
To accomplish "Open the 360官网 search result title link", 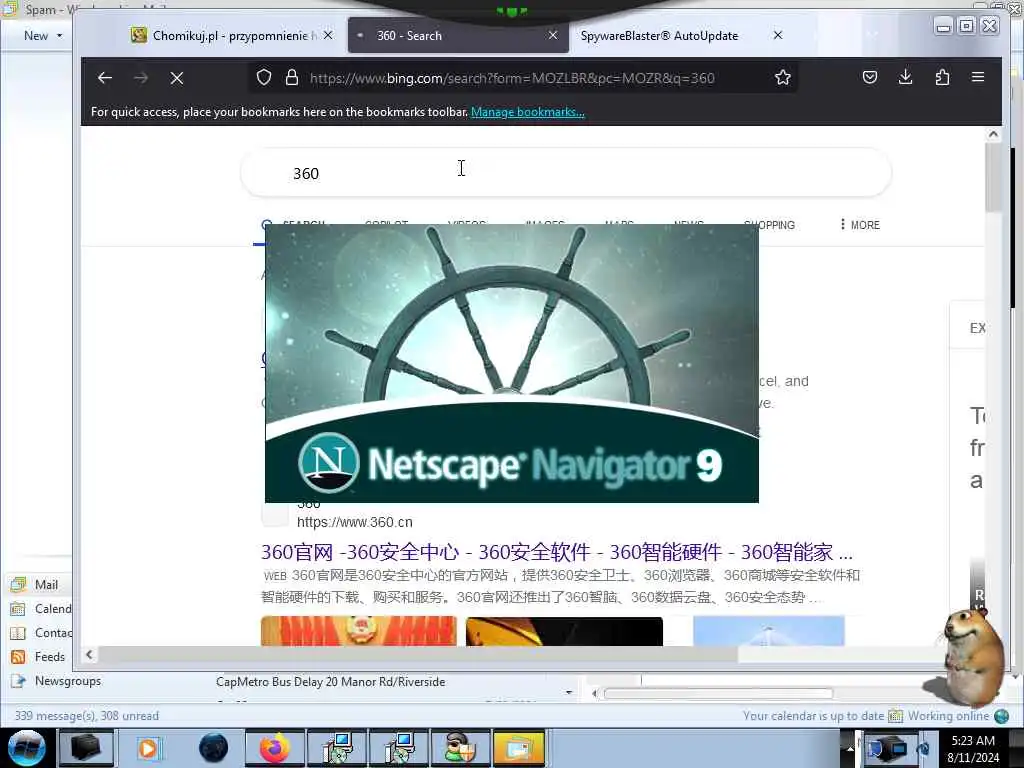I will pos(556,552).
